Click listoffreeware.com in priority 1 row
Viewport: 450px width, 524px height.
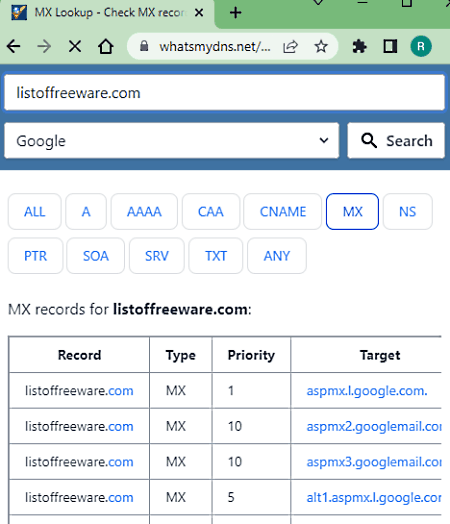pos(79,391)
